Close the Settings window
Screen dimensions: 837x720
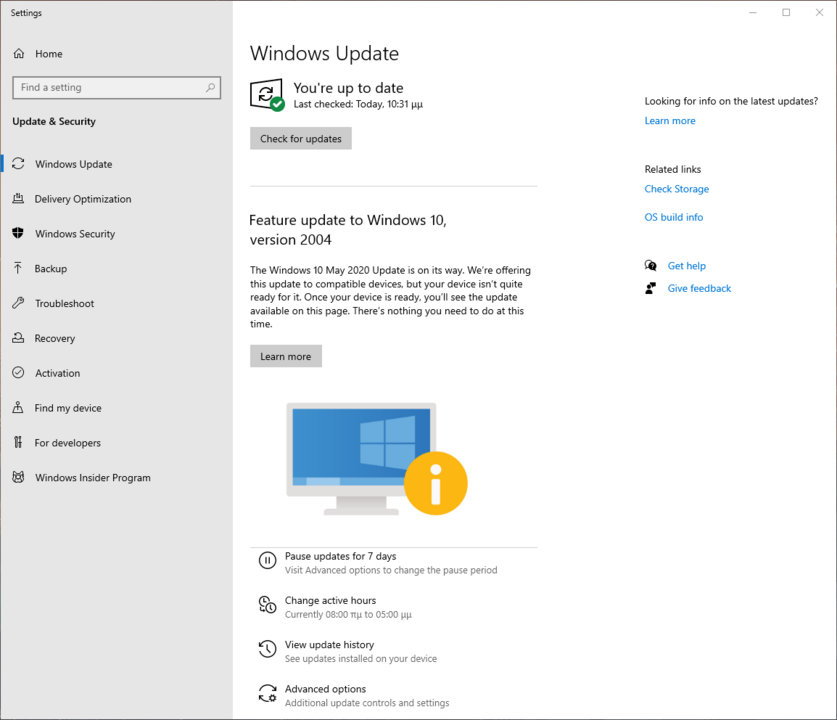pyautogui.click(x=819, y=12)
